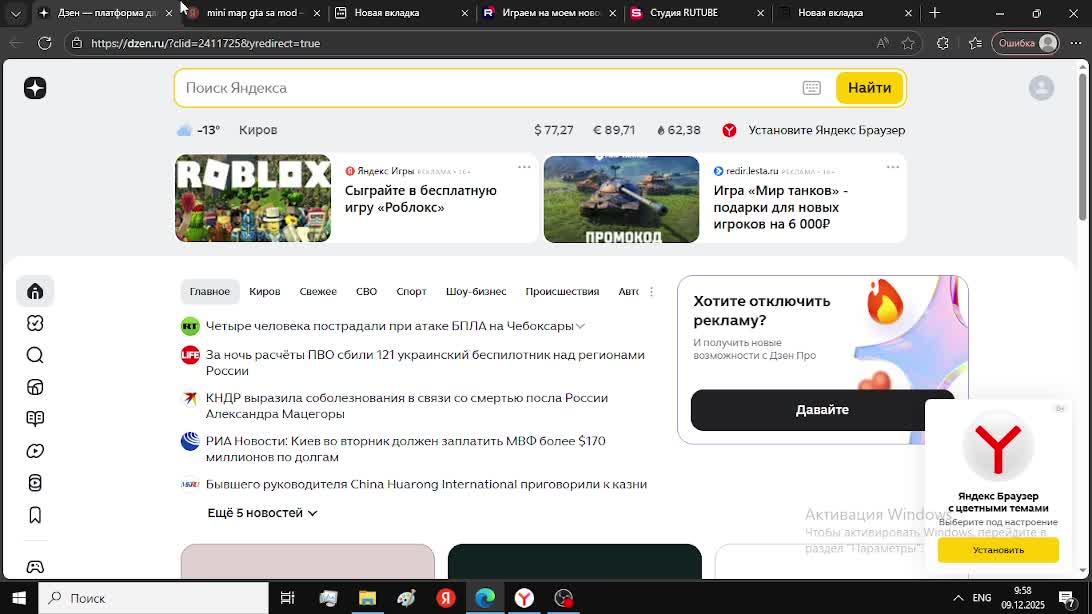The height and width of the screenshot is (614, 1092).
Task: Expand the Cheboksary drone news item chevron
Action: click(x=580, y=326)
